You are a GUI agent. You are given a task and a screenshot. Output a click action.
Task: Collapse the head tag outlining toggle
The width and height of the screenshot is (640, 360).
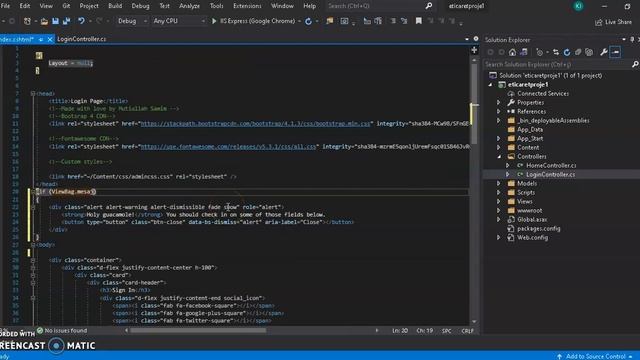coord(33,93)
